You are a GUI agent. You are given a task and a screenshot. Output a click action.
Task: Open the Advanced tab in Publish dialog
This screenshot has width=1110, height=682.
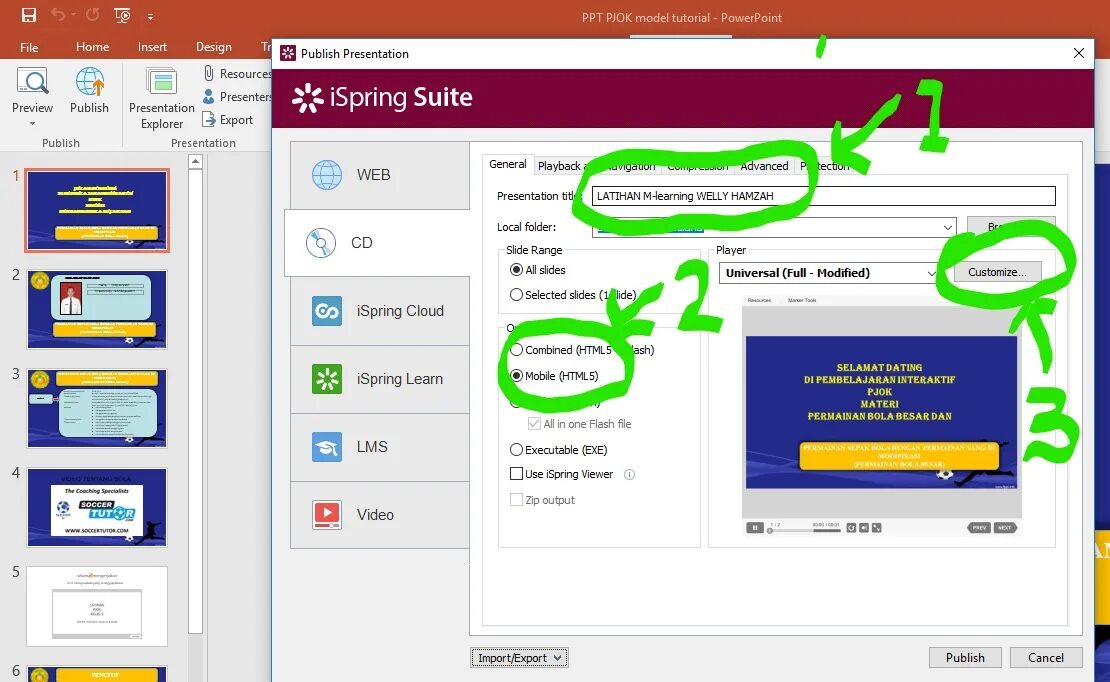click(764, 166)
